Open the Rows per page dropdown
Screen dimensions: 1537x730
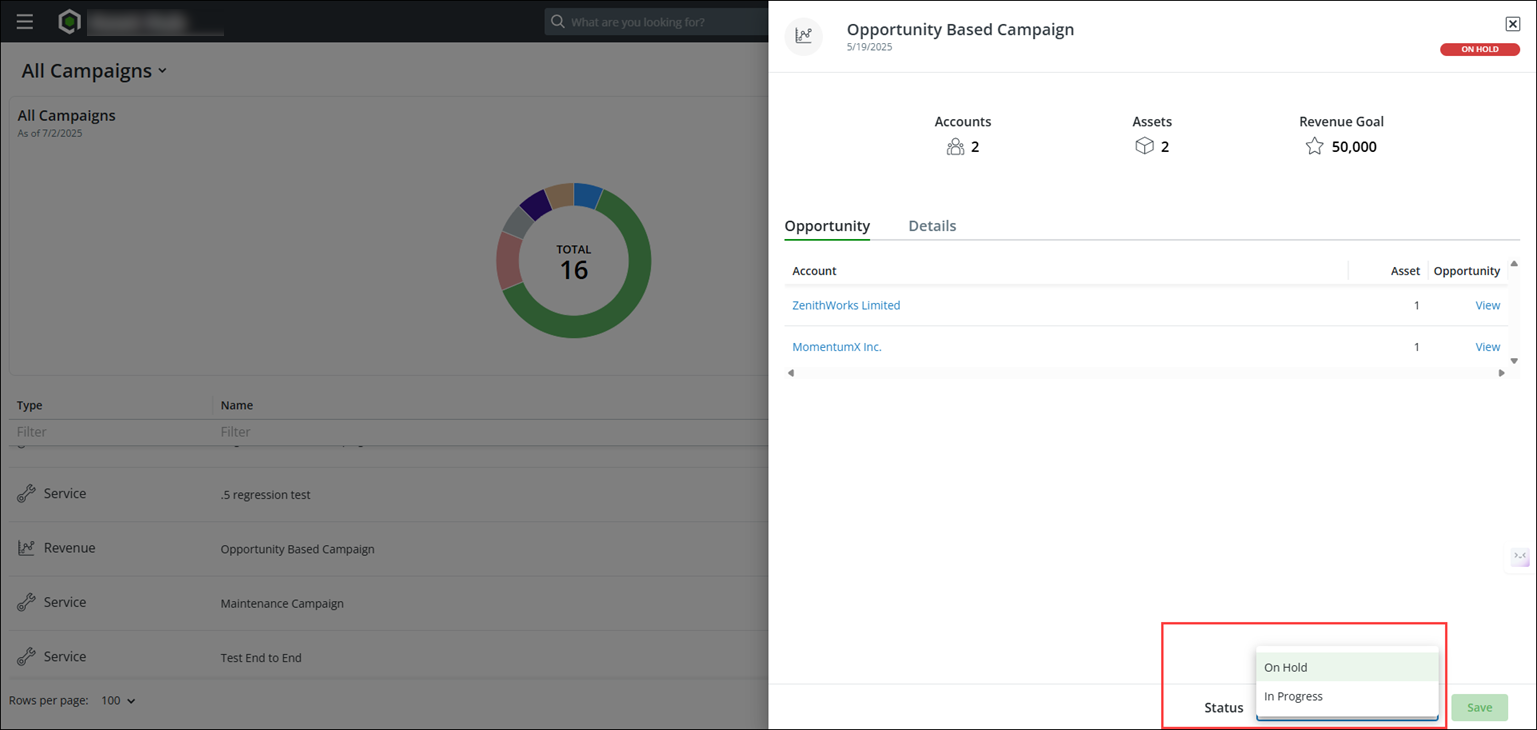coord(119,701)
